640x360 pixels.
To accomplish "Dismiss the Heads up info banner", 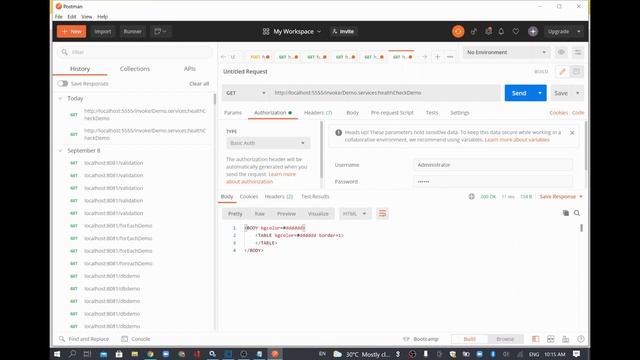I will 572,133.
